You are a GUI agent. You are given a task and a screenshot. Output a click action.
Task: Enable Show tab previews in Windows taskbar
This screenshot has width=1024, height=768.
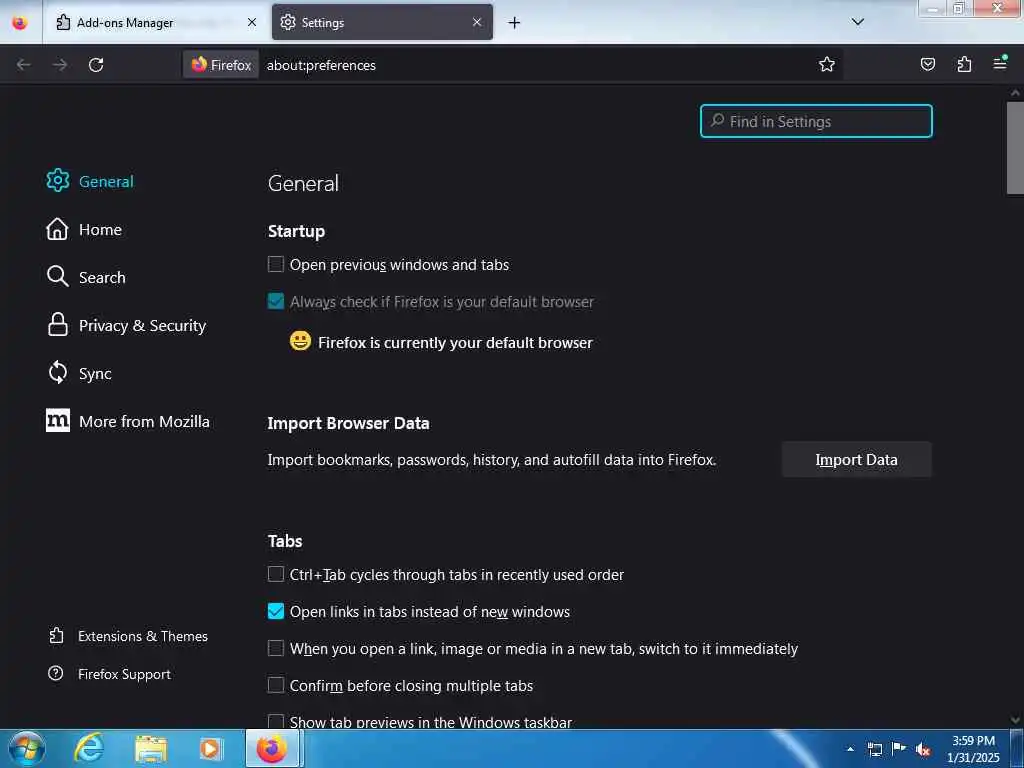click(x=276, y=721)
